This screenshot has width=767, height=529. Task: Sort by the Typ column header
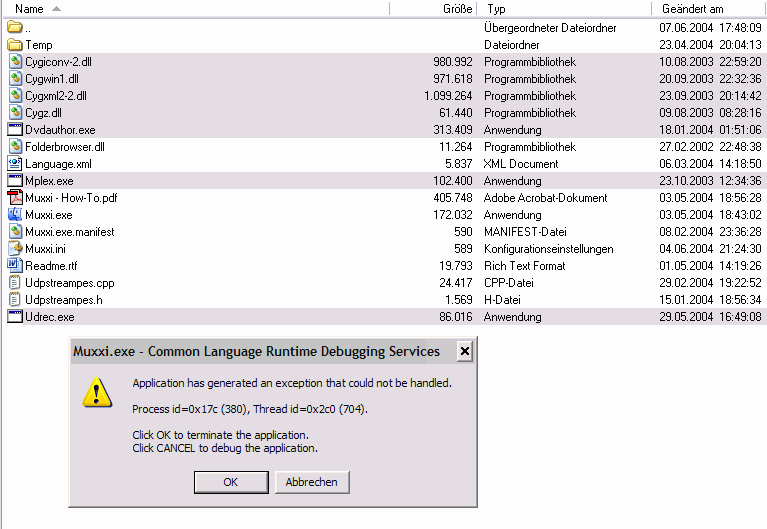(x=496, y=8)
